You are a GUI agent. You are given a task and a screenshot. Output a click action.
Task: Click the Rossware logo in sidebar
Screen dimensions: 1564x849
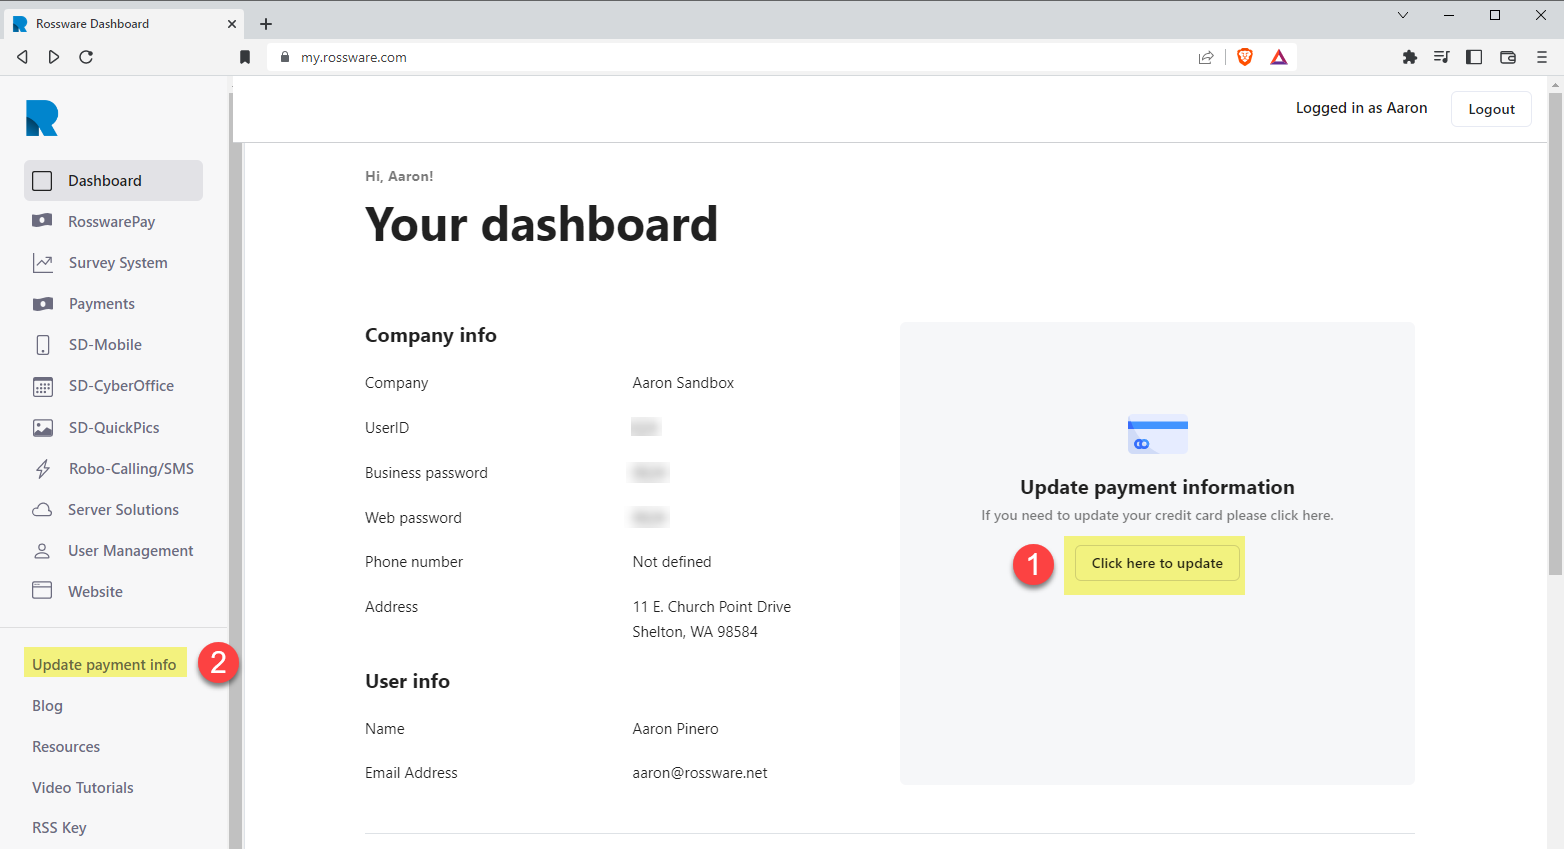pyautogui.click(x=42, y=118)
